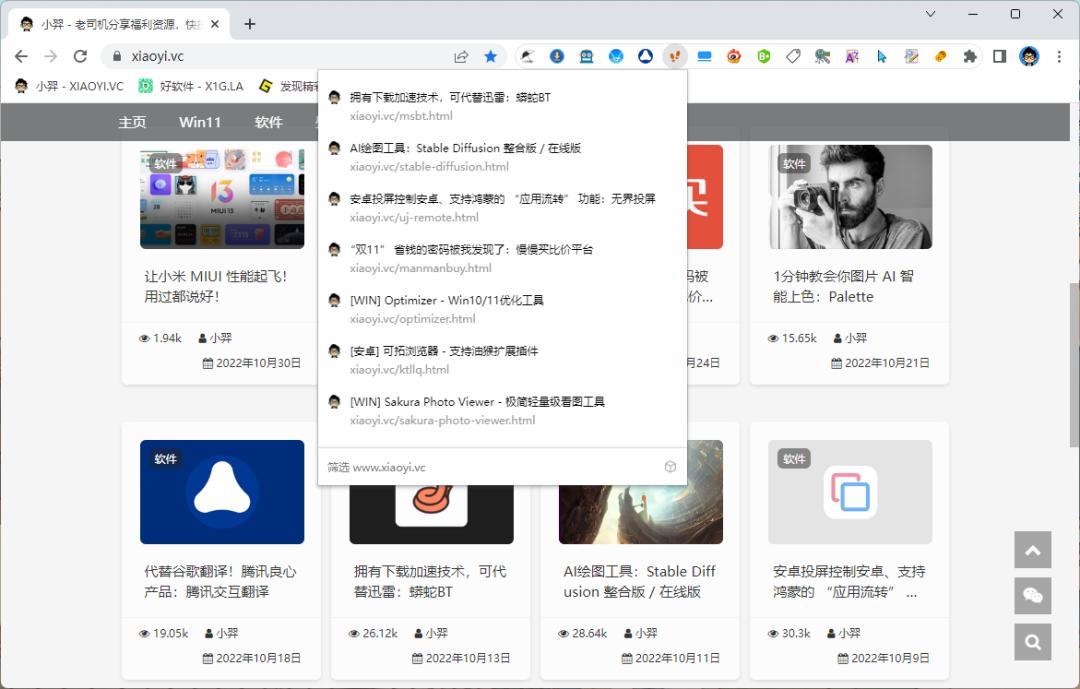The height and width of the screenshot is (689, 1080).
Task: Open the green Bitwarden-style extension icon
Action: point(763,56)
